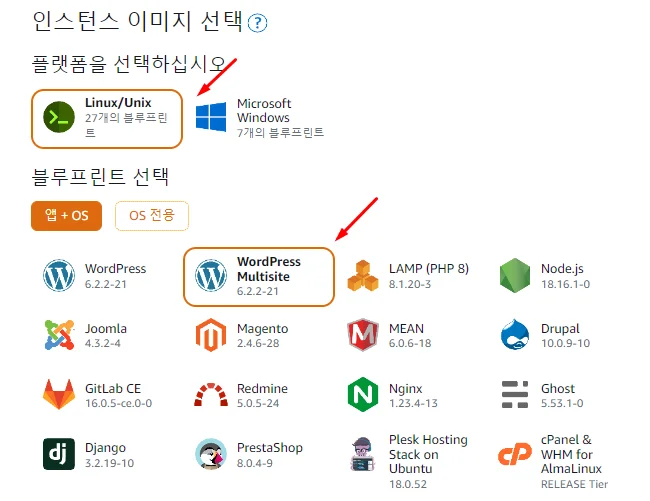The width and height of the screenshot is (650, 501).
Task: Click GitLab version 16.0.5-ce.0-0
Action: pyautogui.click(x=119, y=403)
